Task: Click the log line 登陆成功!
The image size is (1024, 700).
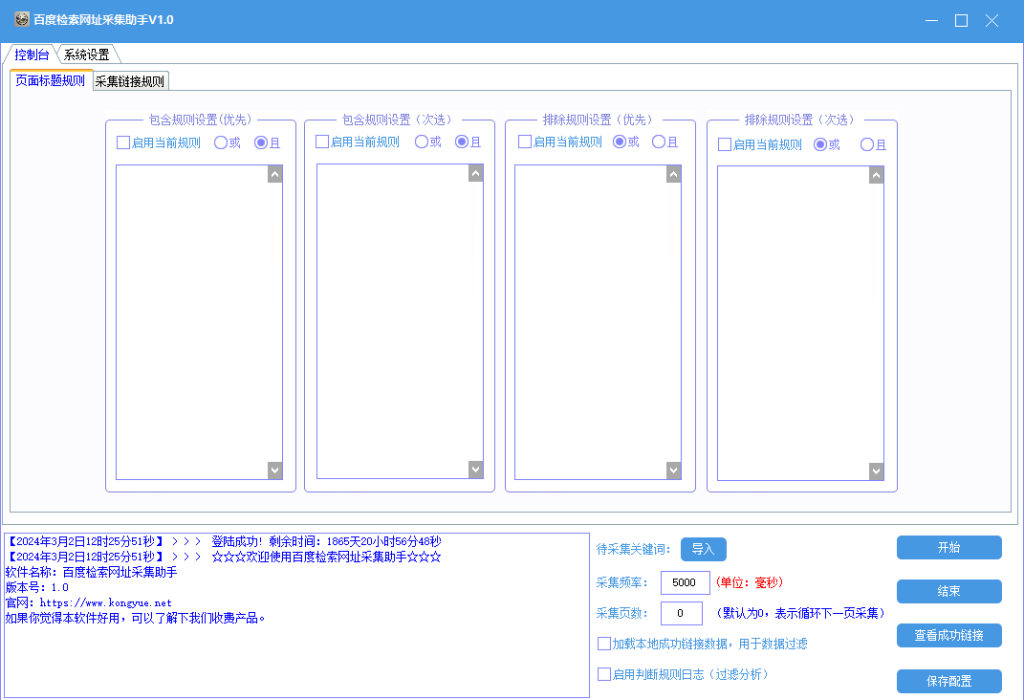Action: pos(223,541)
